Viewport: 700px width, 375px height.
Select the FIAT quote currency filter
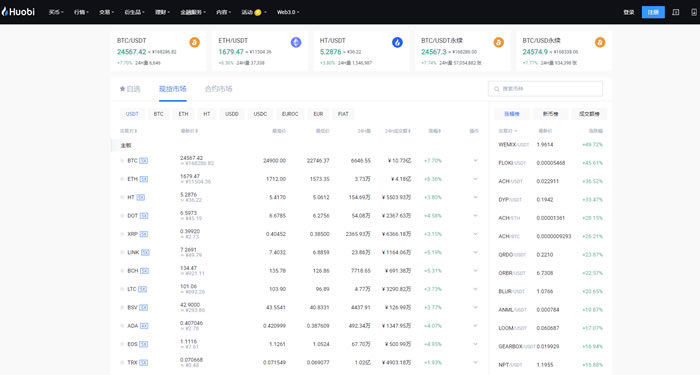tap(343, 114)
